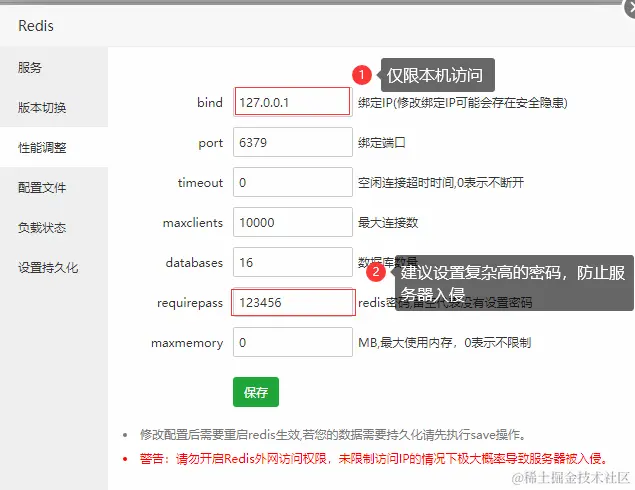Click the 最大连接数 description text
The height and width of the screenshot is (490, 635).
(388, 223)
